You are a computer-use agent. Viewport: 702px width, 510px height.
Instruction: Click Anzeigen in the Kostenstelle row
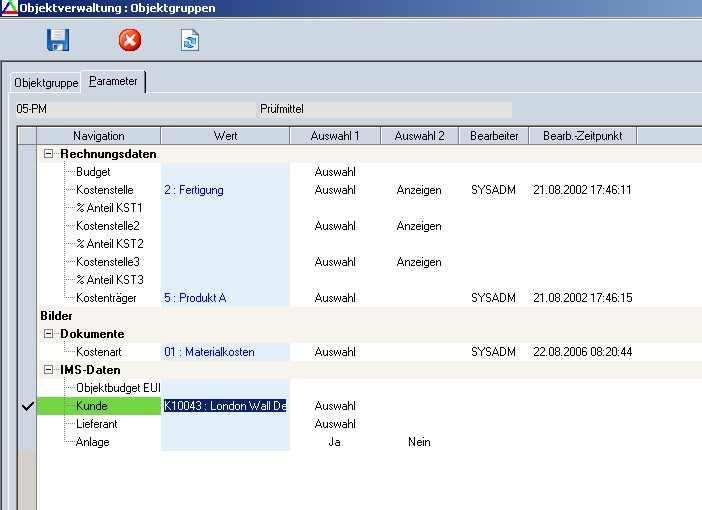pyautogui.click(x=419, y=190)
